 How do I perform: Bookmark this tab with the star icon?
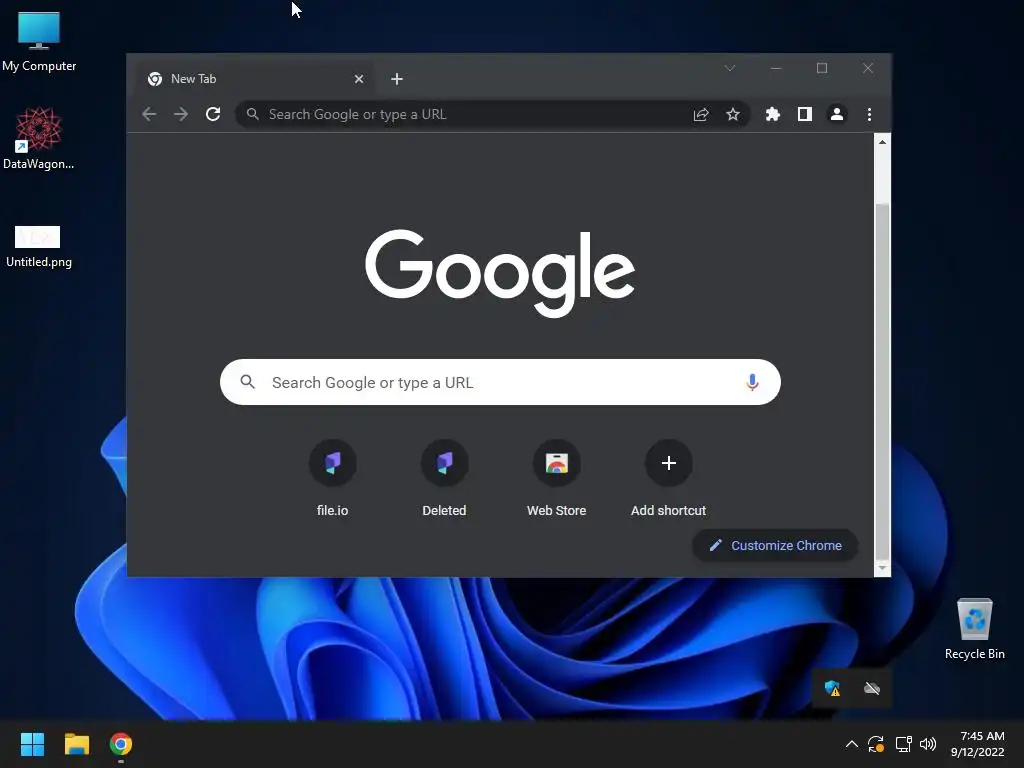[733, 114]
